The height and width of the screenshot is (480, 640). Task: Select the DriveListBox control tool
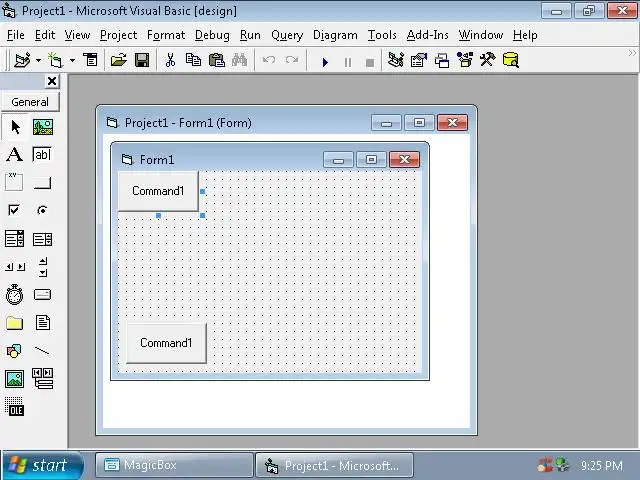point(42,294)
